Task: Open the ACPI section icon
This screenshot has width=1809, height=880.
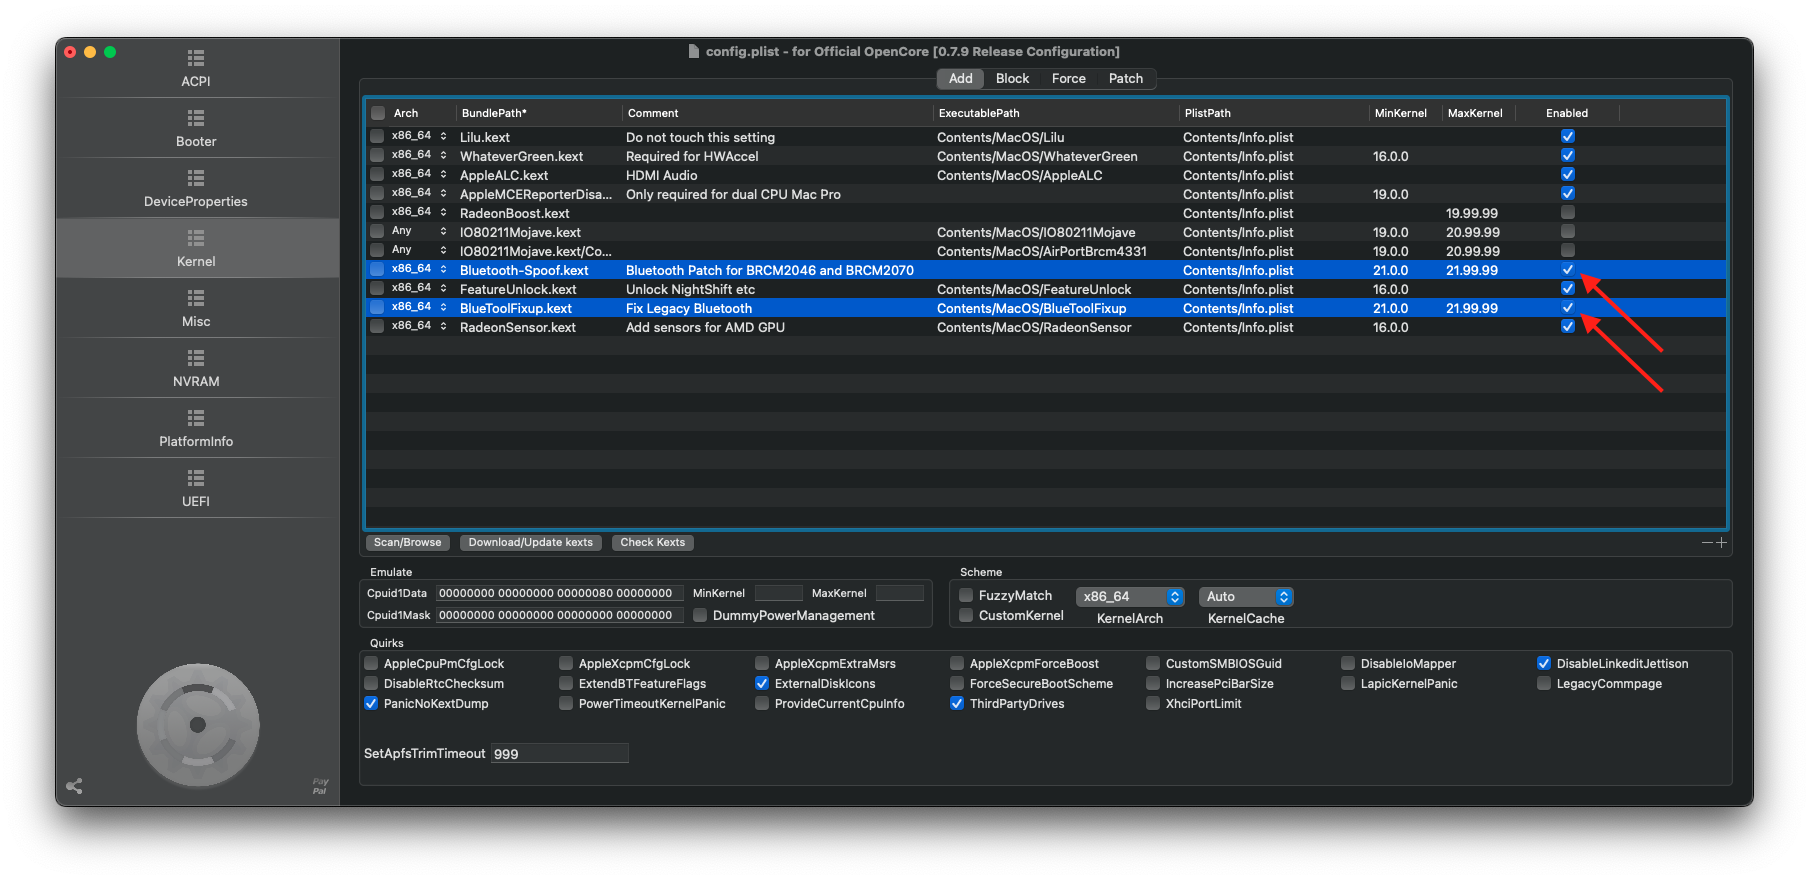Action: tap(196, 58)
